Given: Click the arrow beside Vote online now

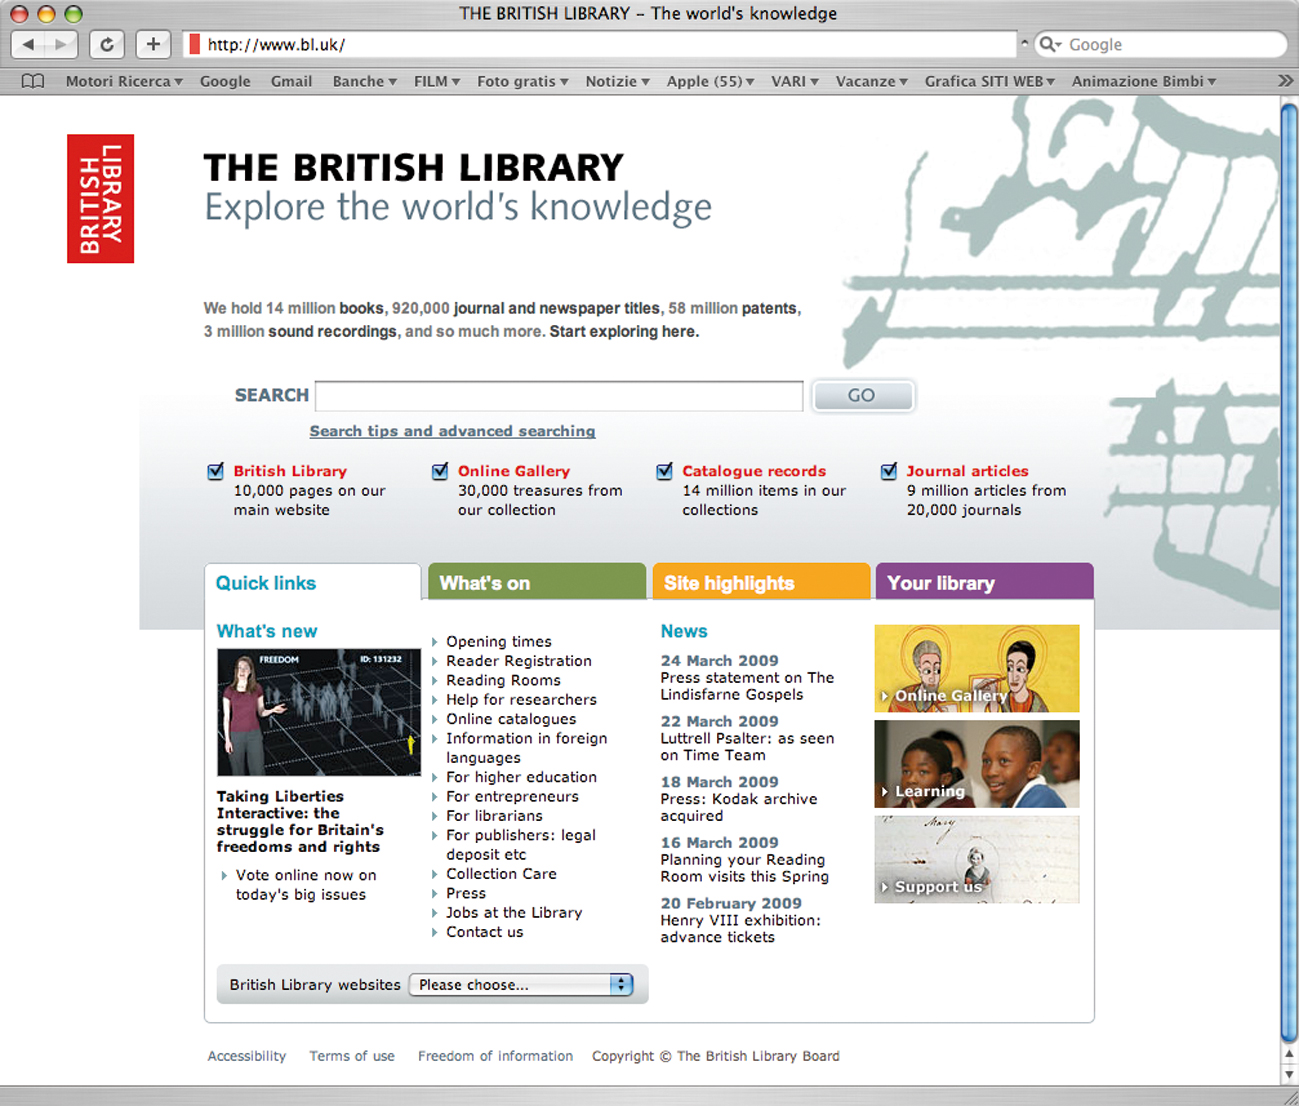Looking at the screenshot, I should 224,875.
